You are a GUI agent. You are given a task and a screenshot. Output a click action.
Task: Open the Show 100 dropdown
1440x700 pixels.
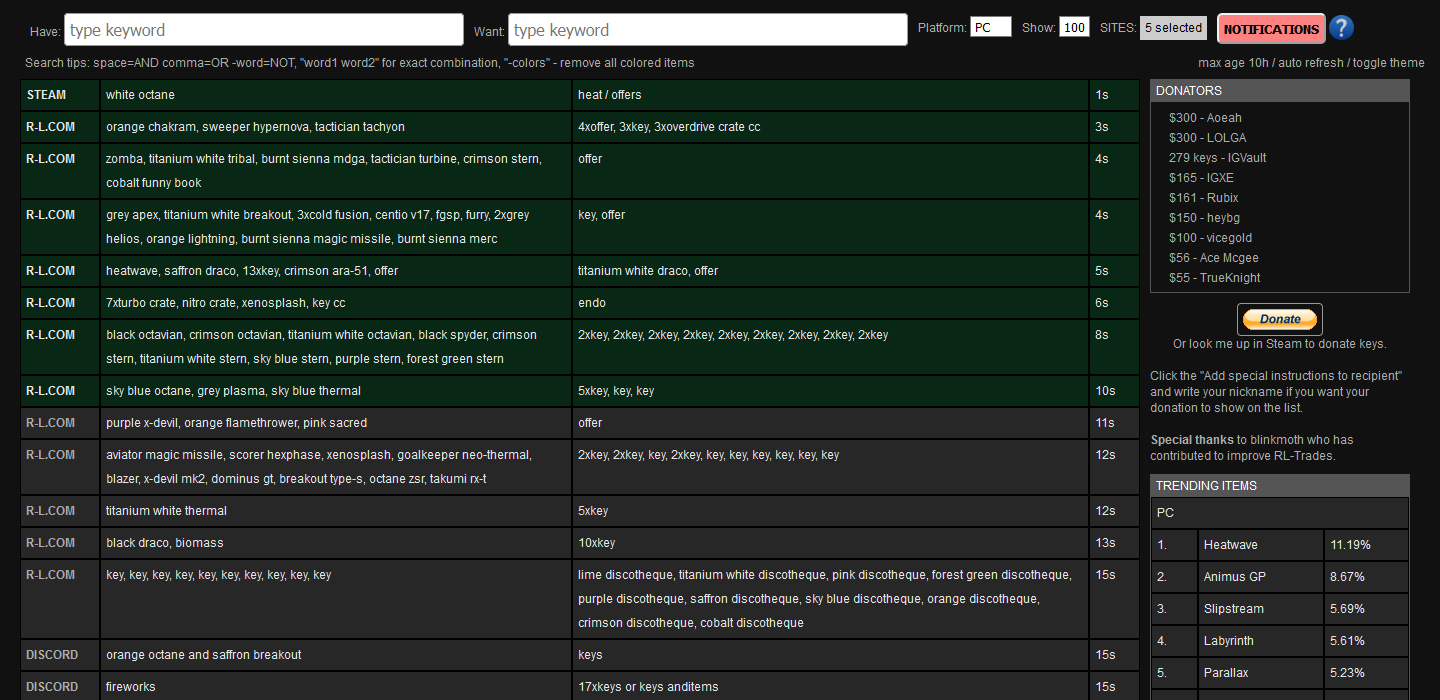tap(1075, 28)
